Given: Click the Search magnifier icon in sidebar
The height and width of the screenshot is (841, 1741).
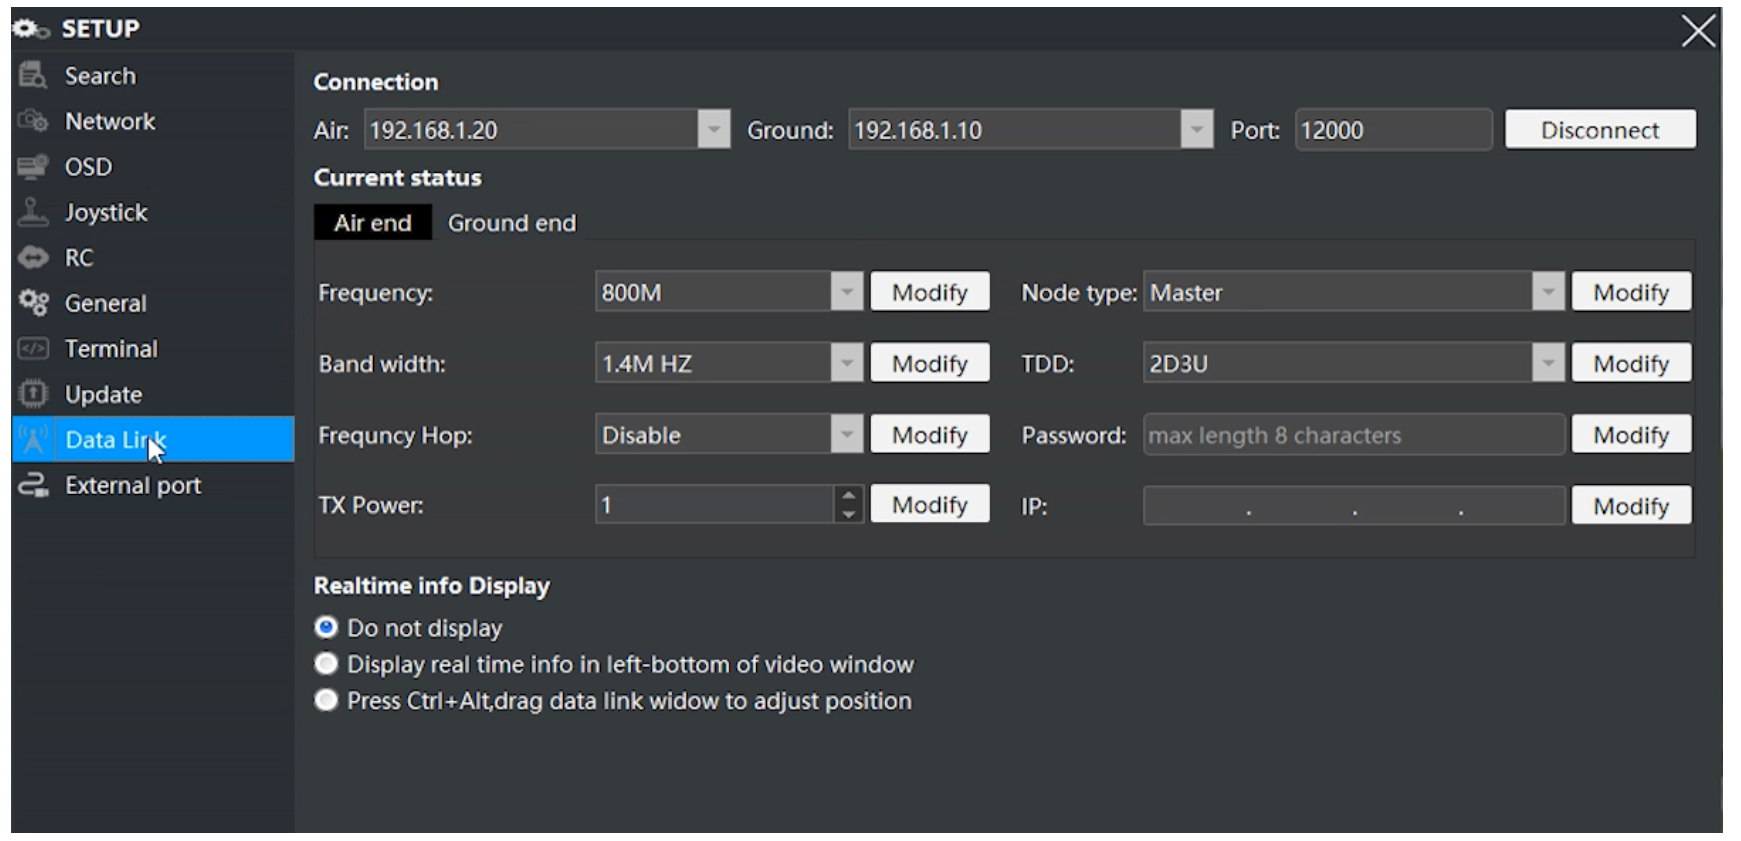Looking at the screenshot, I should coord(33,75).
